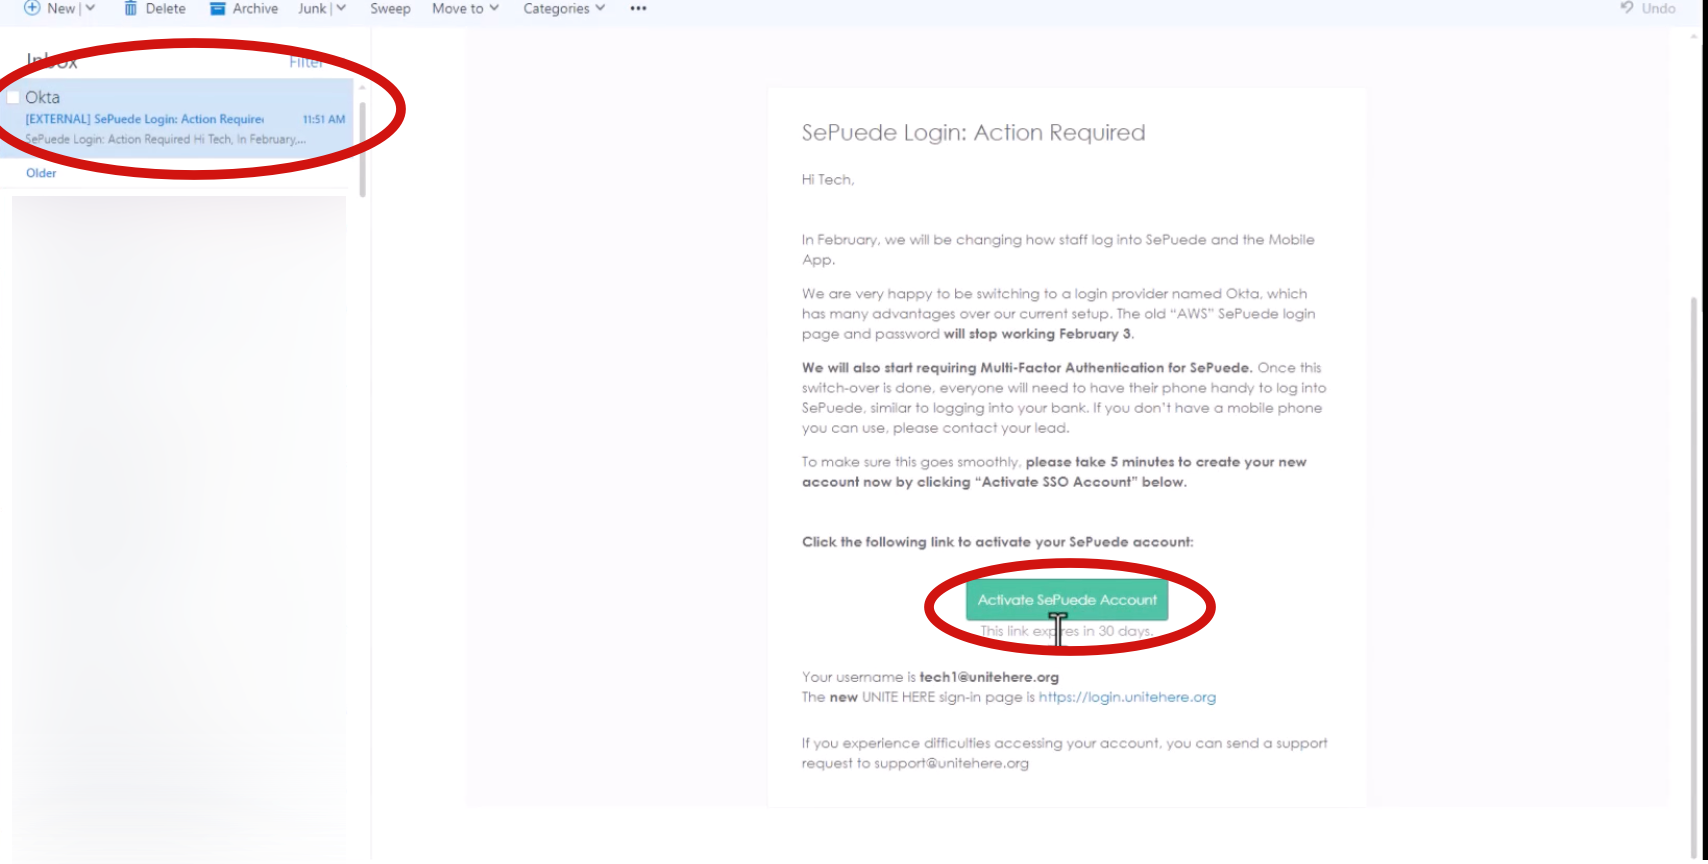This screenshot has height=864, width=1708.
Task: Open the Categories dropdown
Action: click(x=564, y=8)
